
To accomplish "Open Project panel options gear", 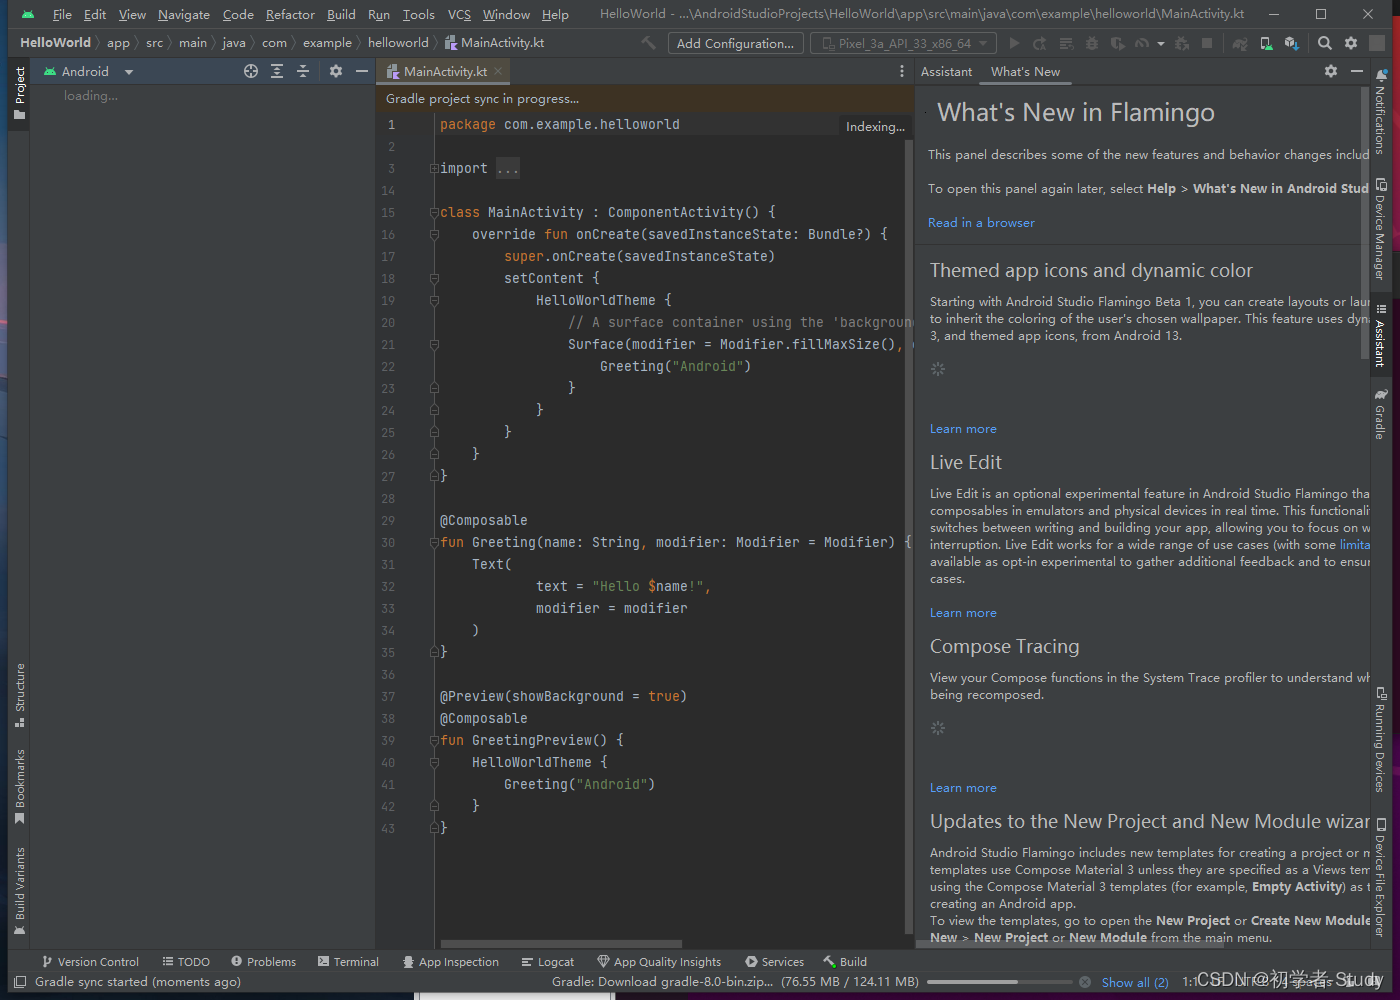I will (336, 71).
